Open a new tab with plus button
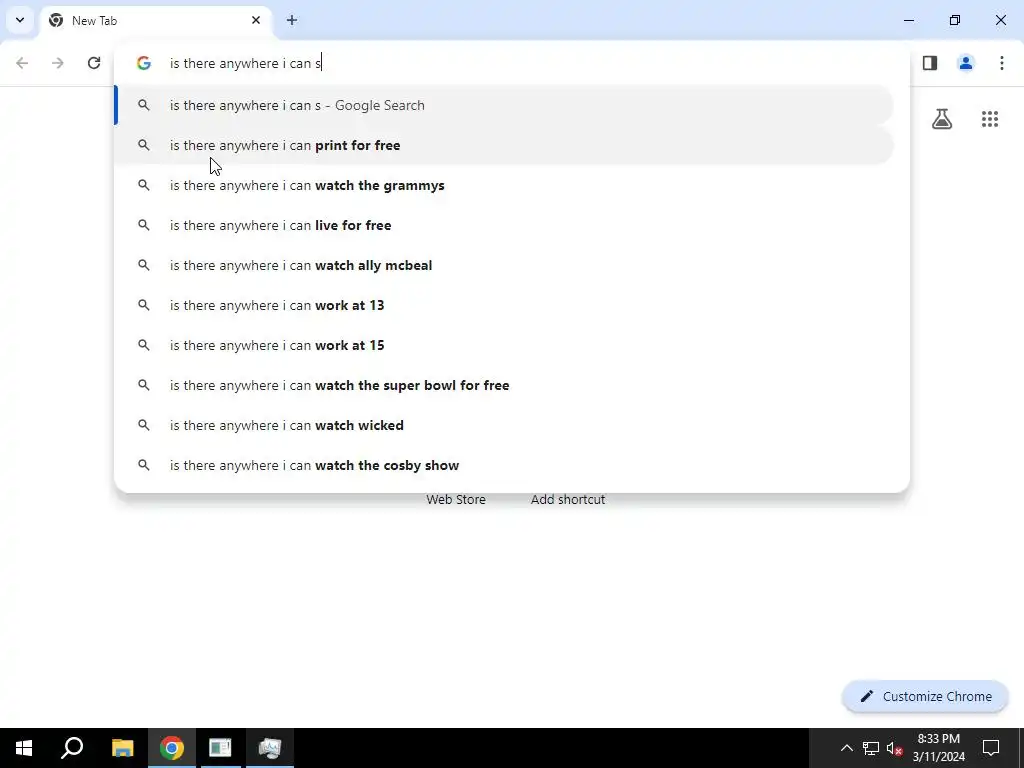 tap(292, 20)
